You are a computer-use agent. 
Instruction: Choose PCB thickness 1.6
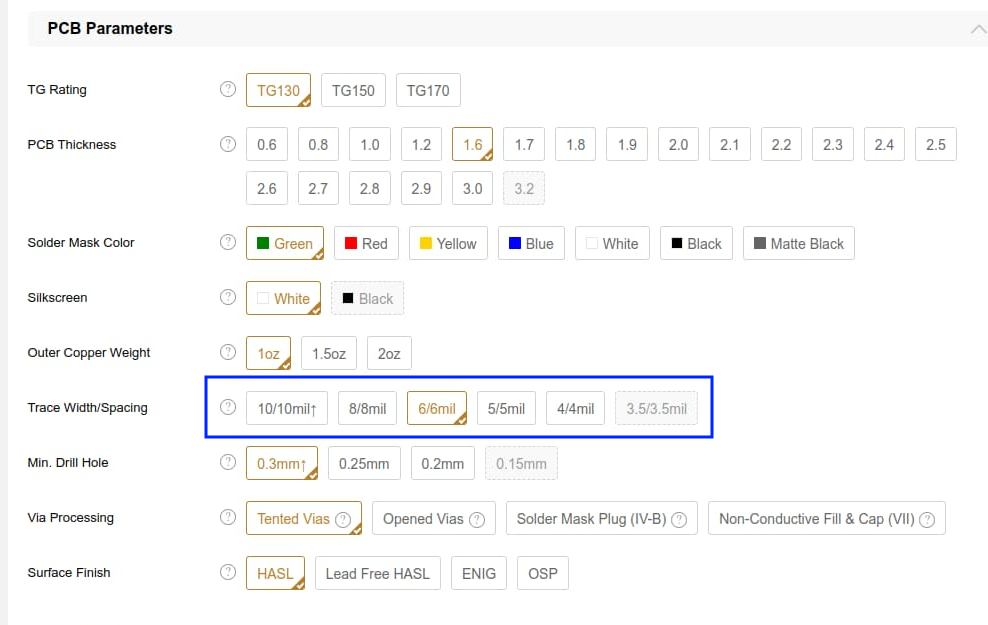(473, 144)
